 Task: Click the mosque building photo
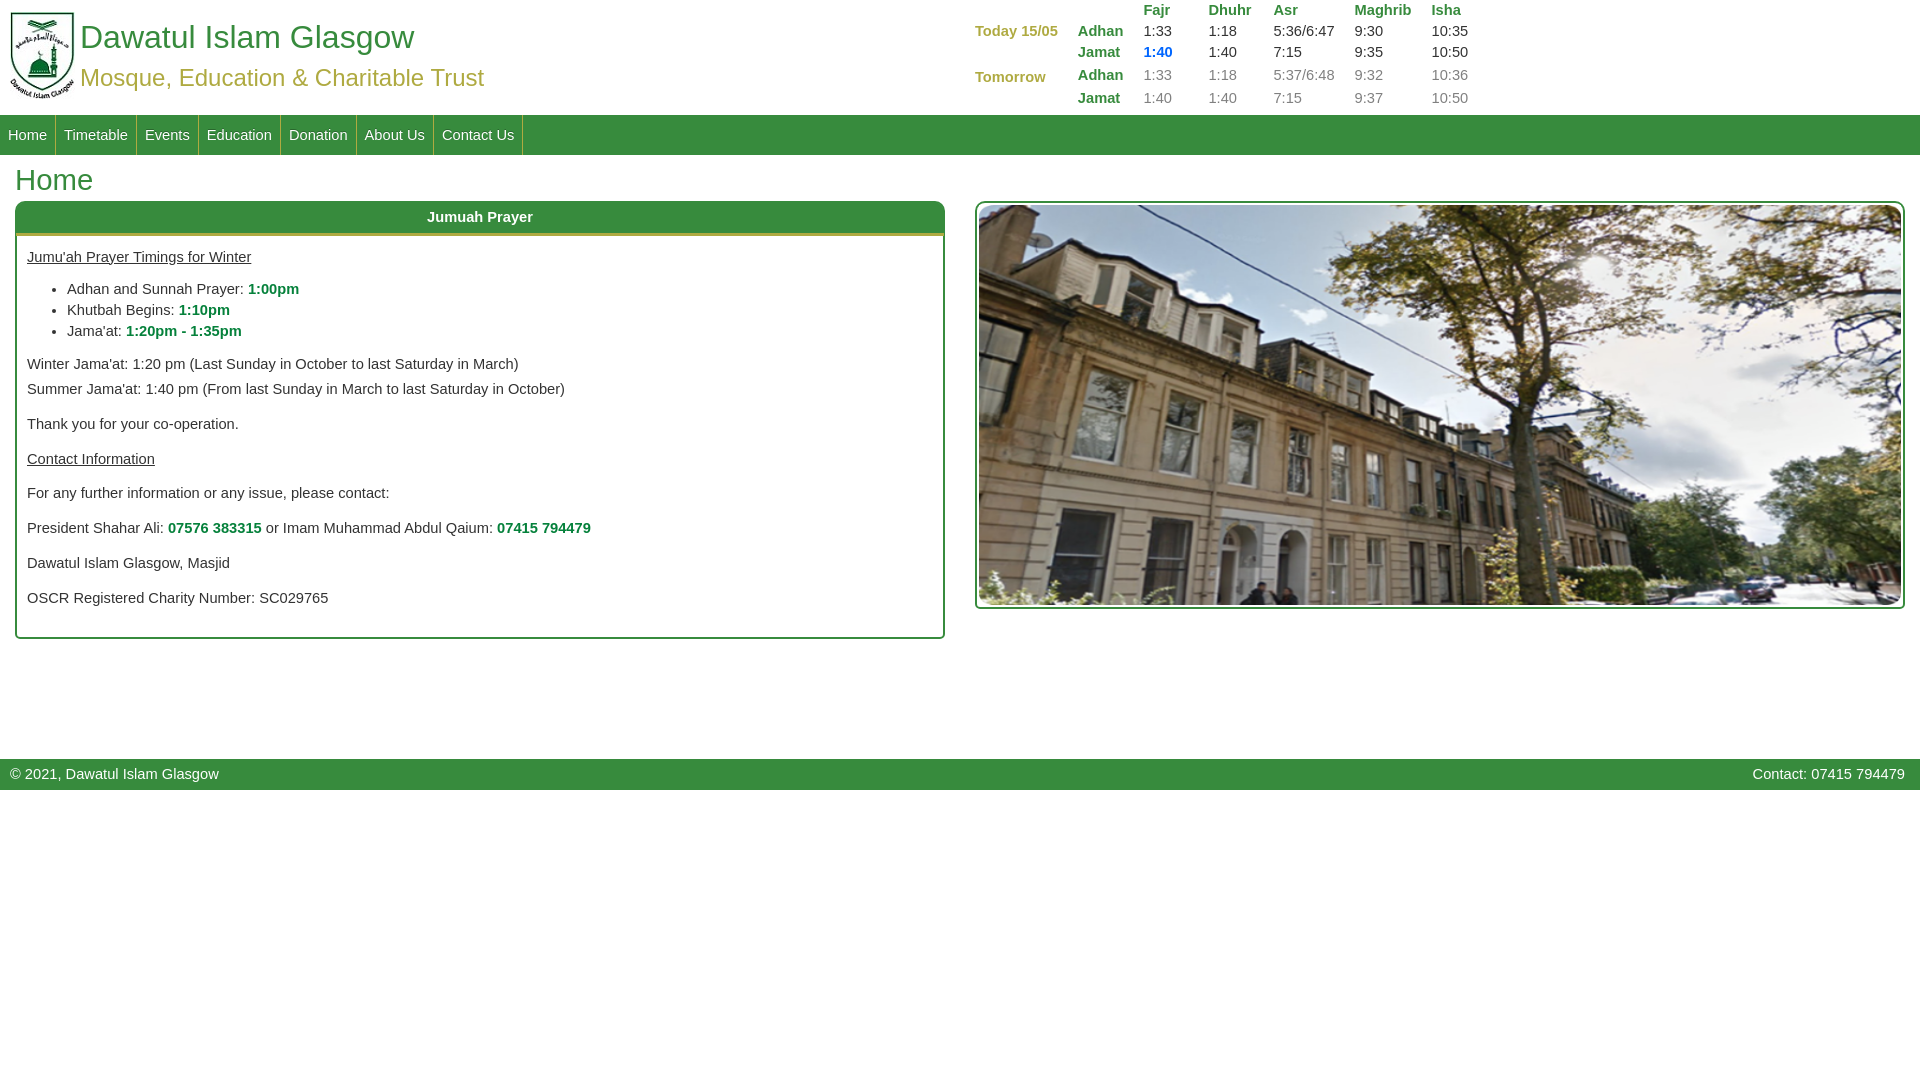click(x=1440, y=405)
